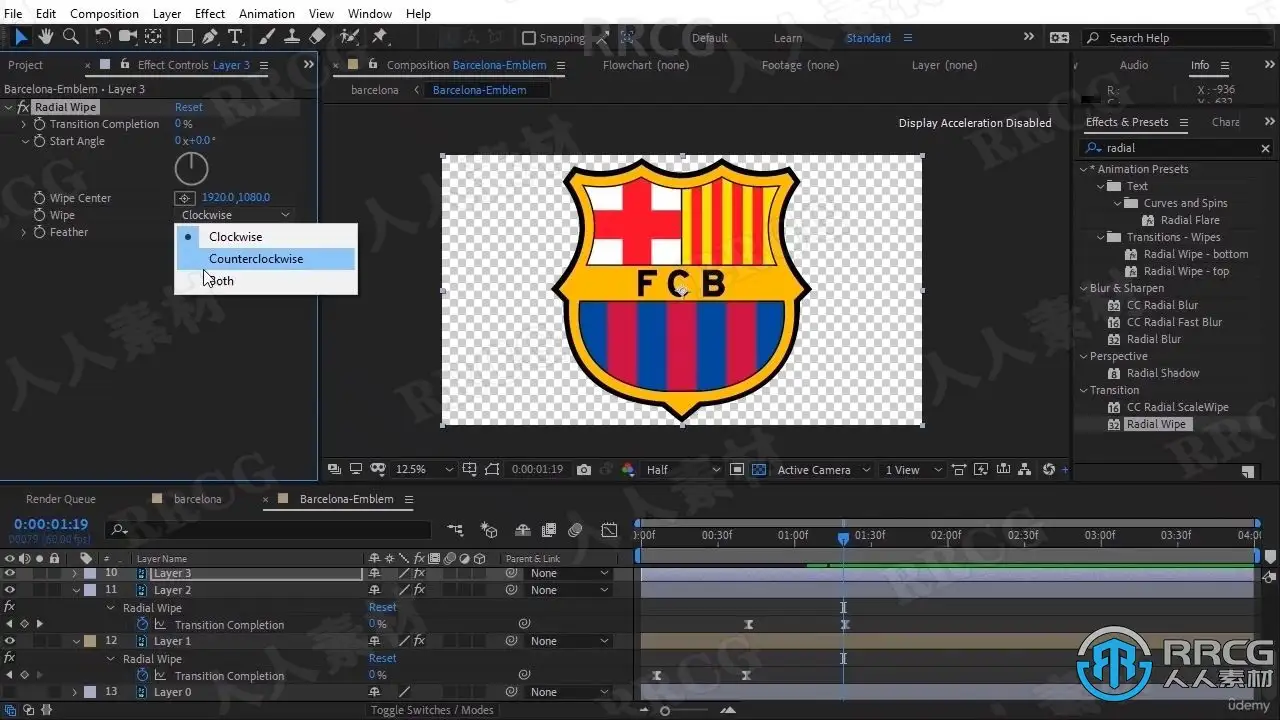Click the effects search field containing radial

click(1178, 148)
